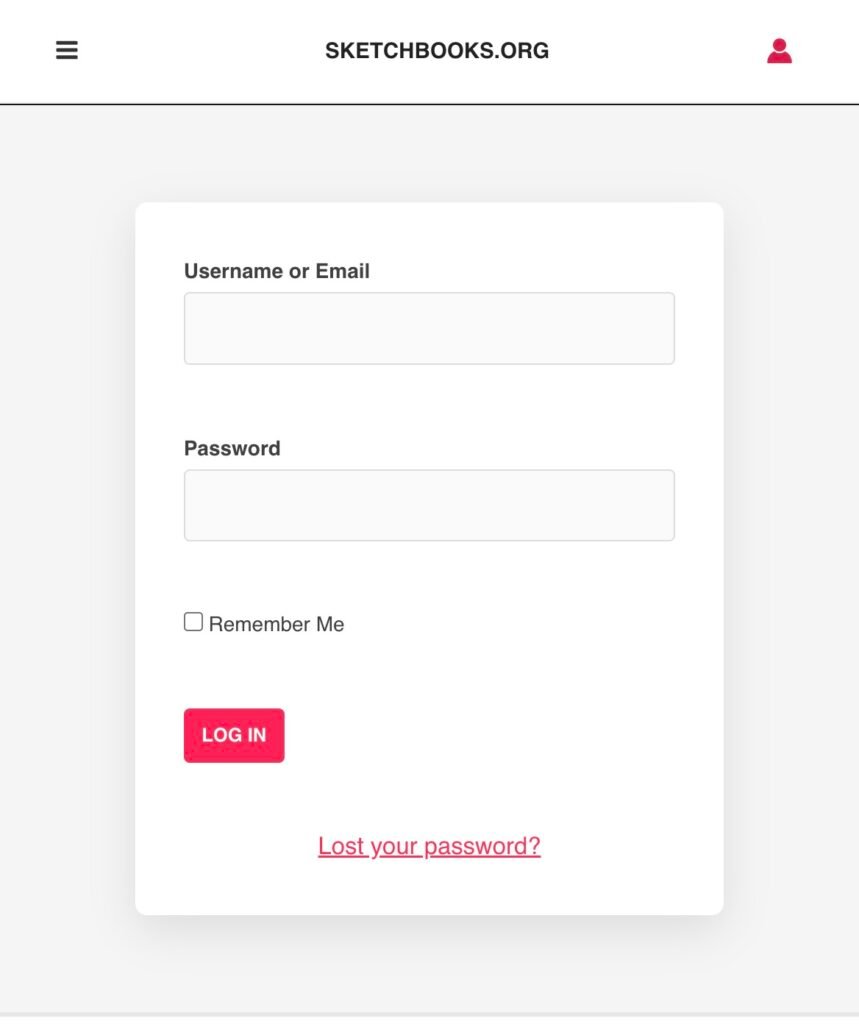859x1024 pixels.
Task: Focus the Username or Email field
Action: [428, 327]
